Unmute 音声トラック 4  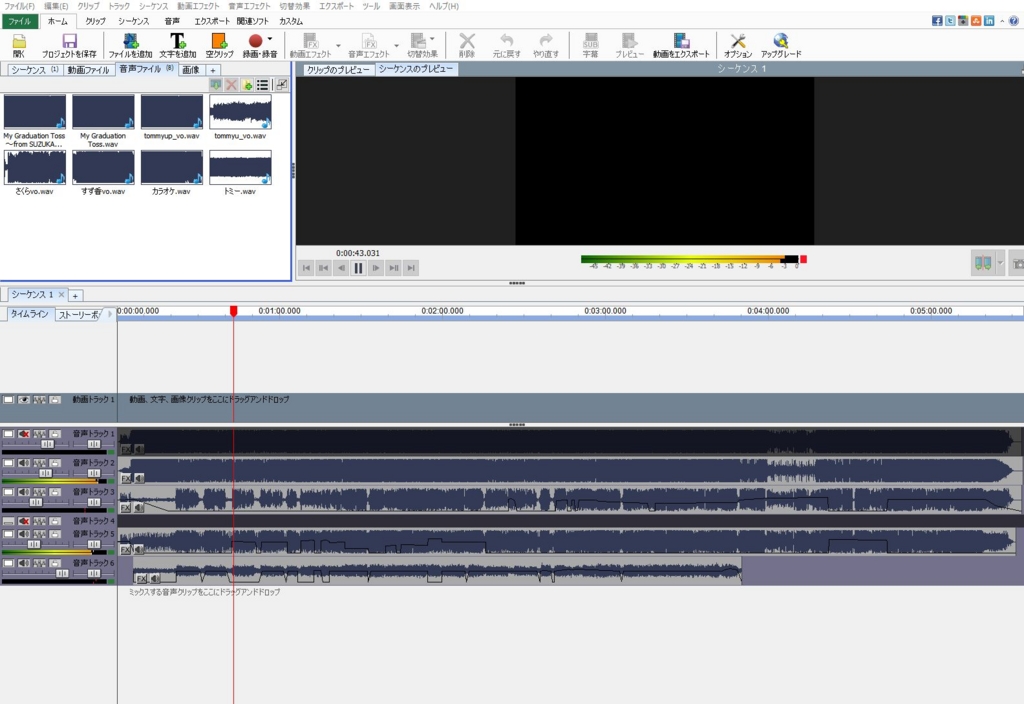[24, 521]
